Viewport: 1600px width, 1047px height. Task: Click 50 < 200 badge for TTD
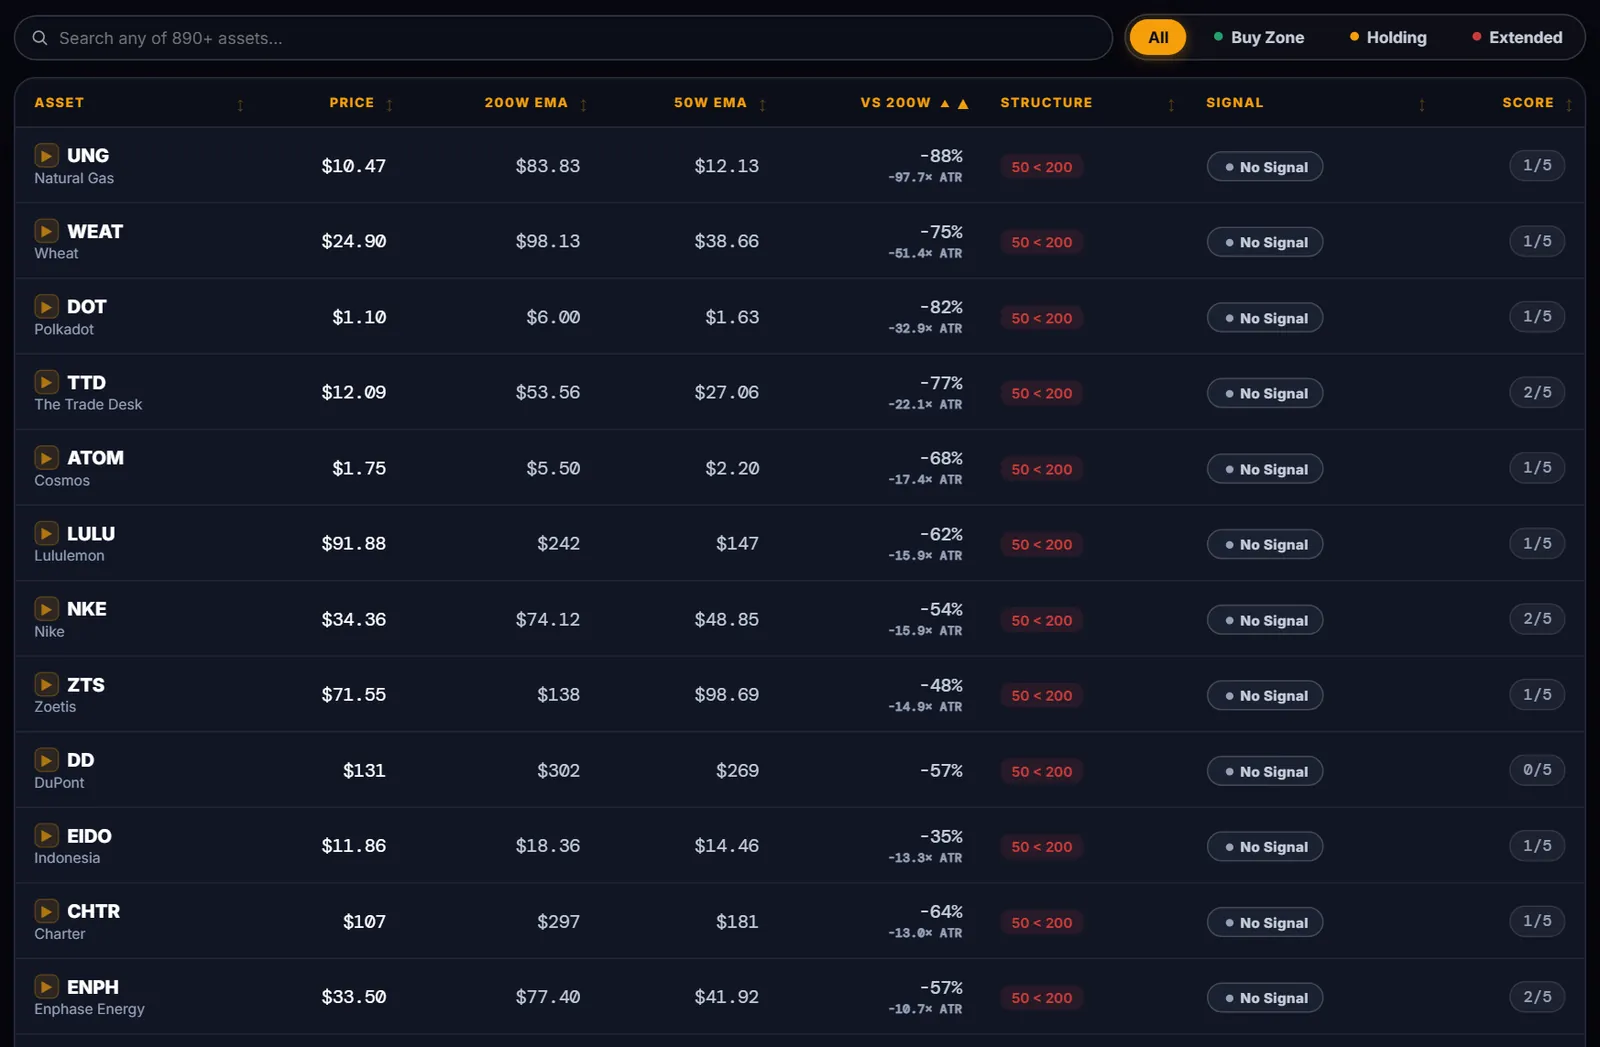1041,393
